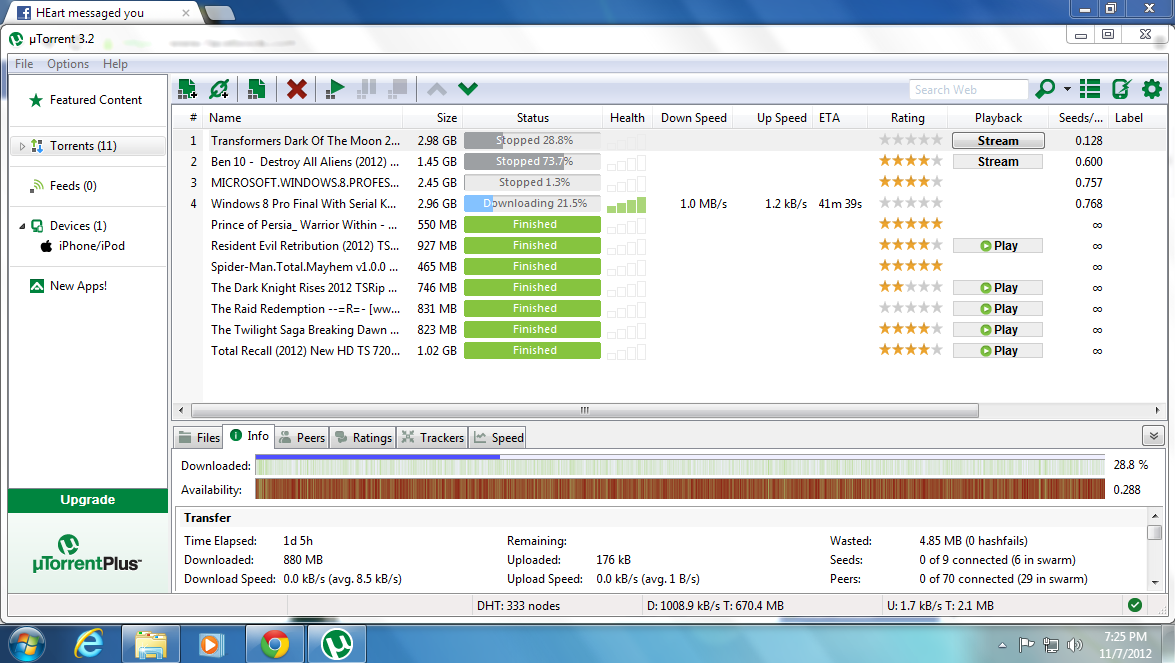Image resolution: width=1175 pixels, height=663 pixels.
Task: Play The Dark Knight Rises torrent
Action: click(x=998, y=288)
